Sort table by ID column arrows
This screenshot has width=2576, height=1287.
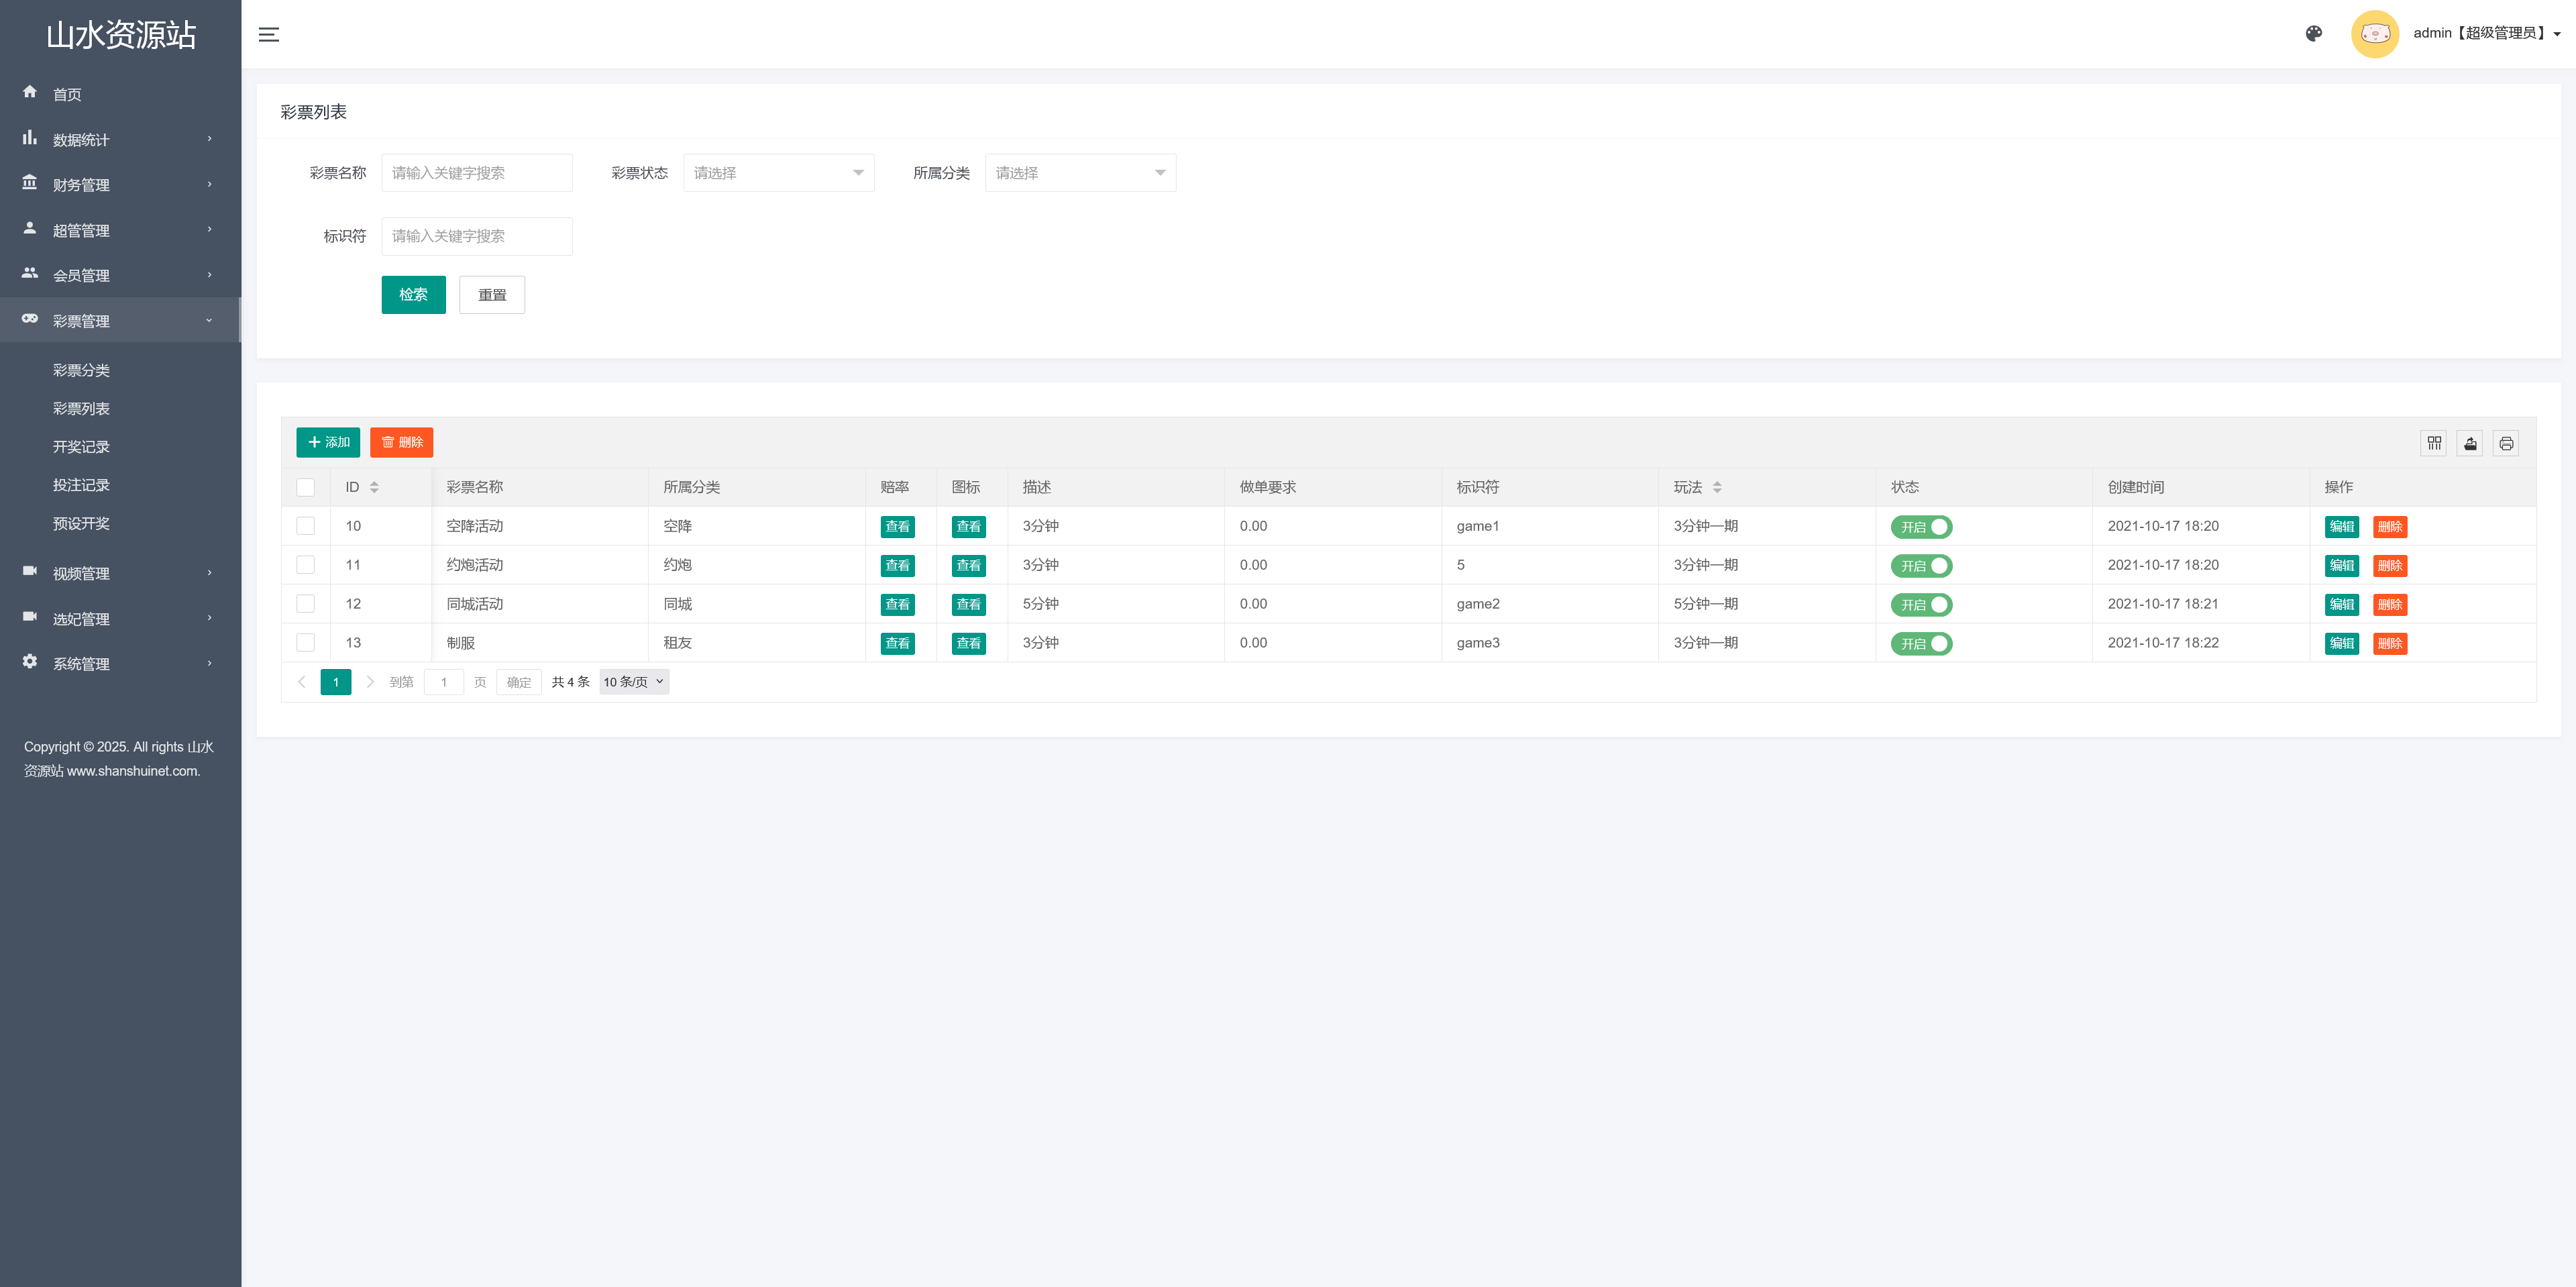(374, 487)
